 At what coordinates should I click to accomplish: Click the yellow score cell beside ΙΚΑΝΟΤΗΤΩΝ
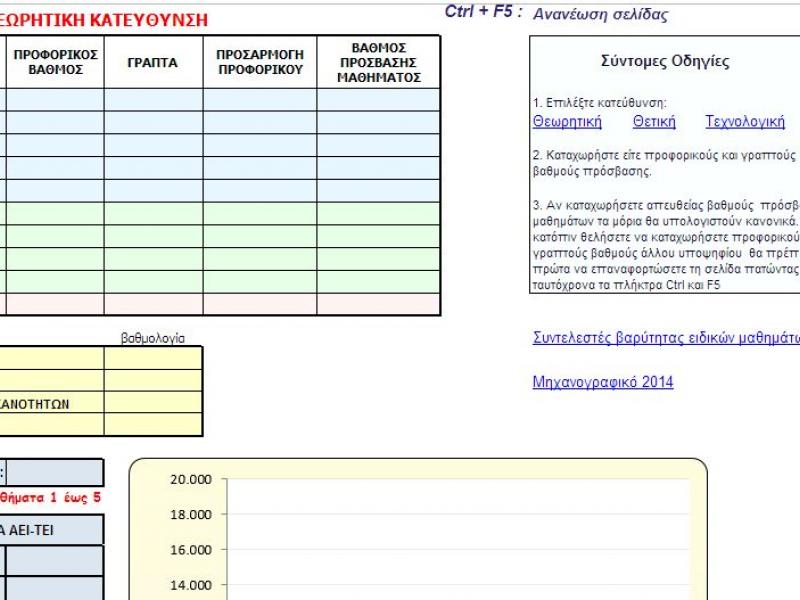tap(153, 403)
